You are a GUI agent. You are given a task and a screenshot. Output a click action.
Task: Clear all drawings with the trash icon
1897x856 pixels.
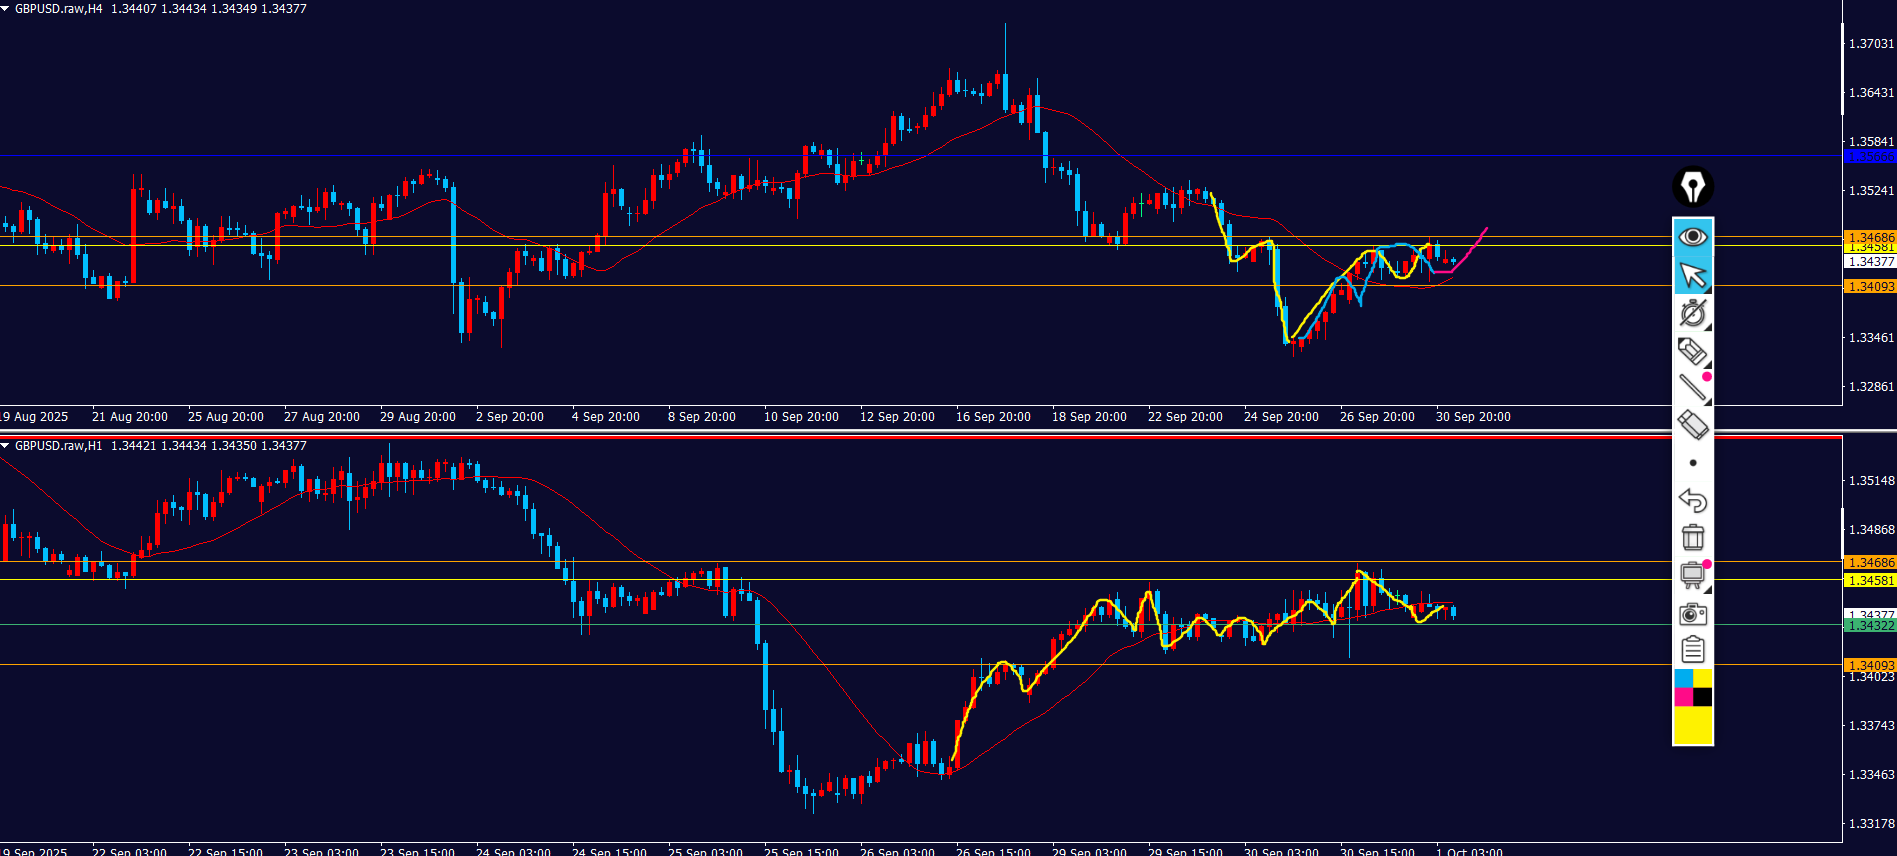(1692, 537)
